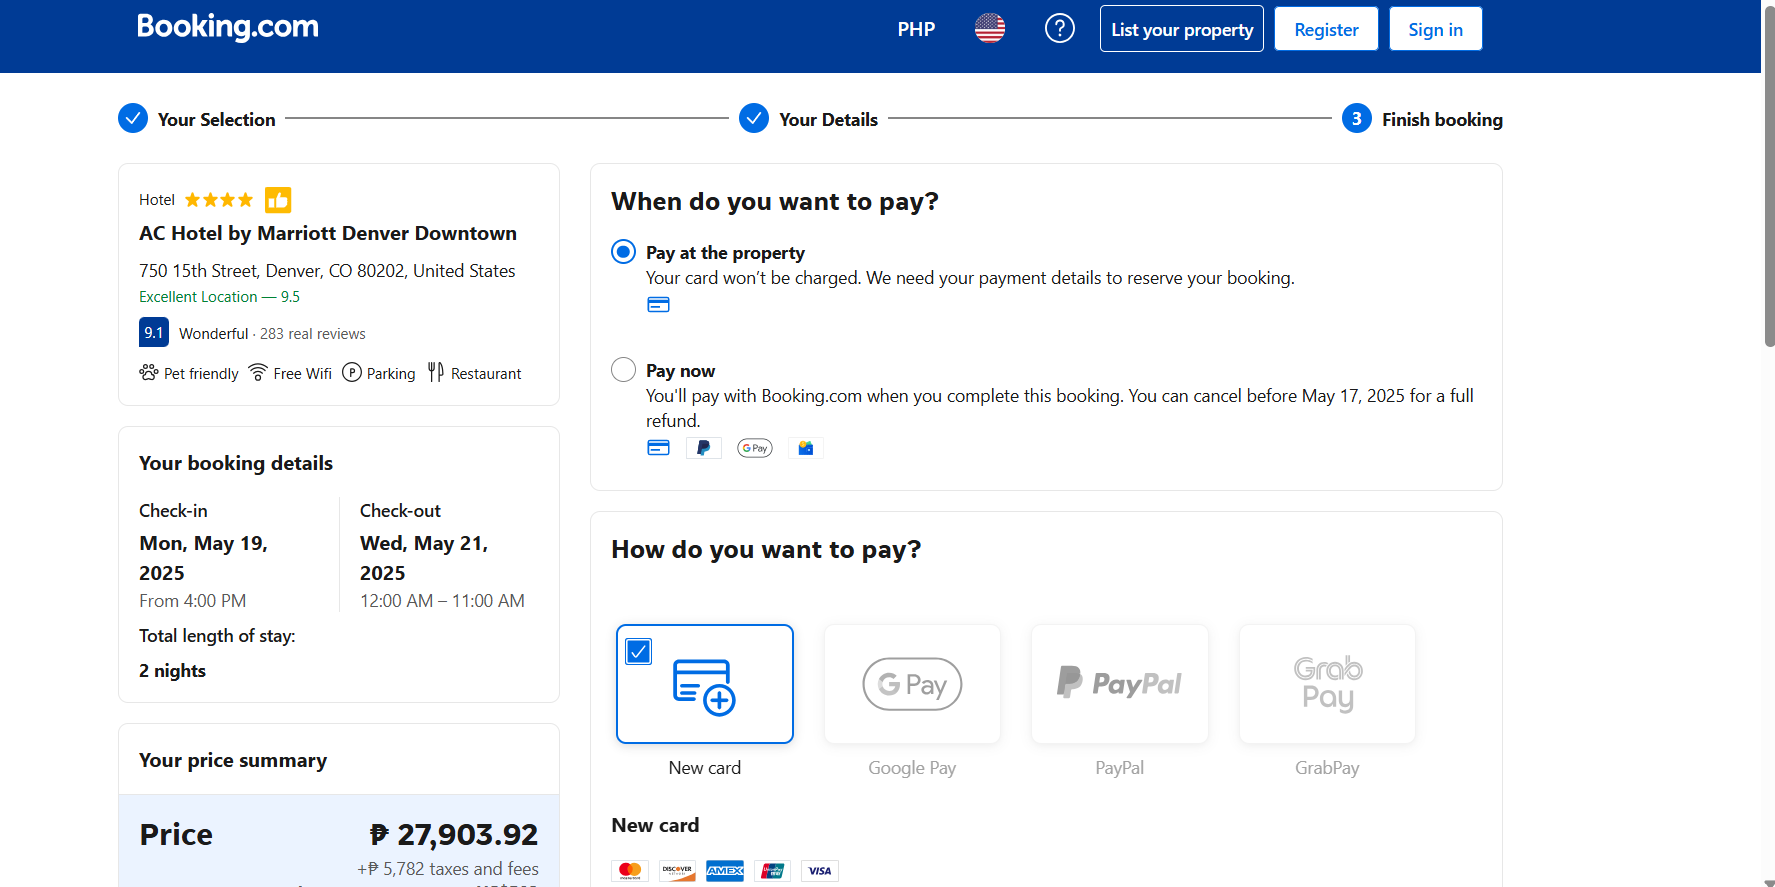Click the Discover card logo
1775x887 pixels.
pos(677,871)
